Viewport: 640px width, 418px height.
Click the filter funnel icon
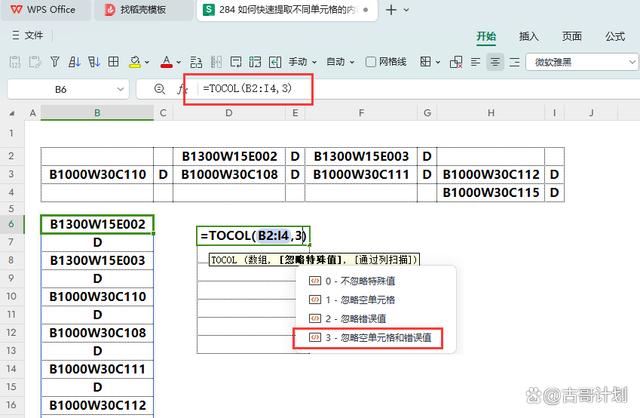[54, 62]
